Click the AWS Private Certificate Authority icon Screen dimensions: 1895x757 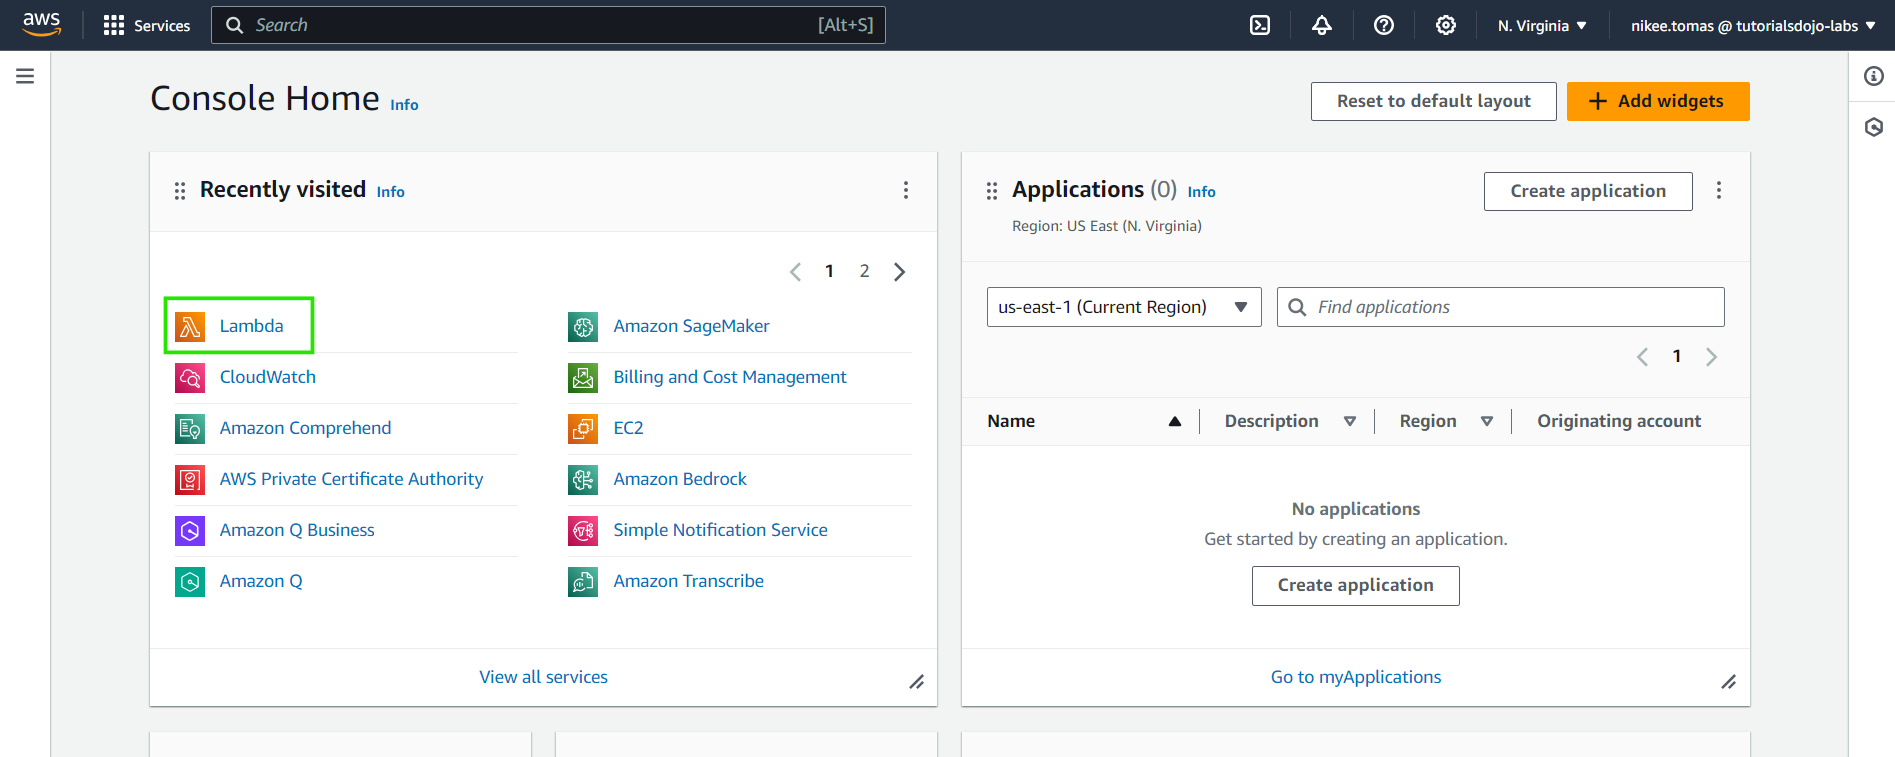coord(190,479)
